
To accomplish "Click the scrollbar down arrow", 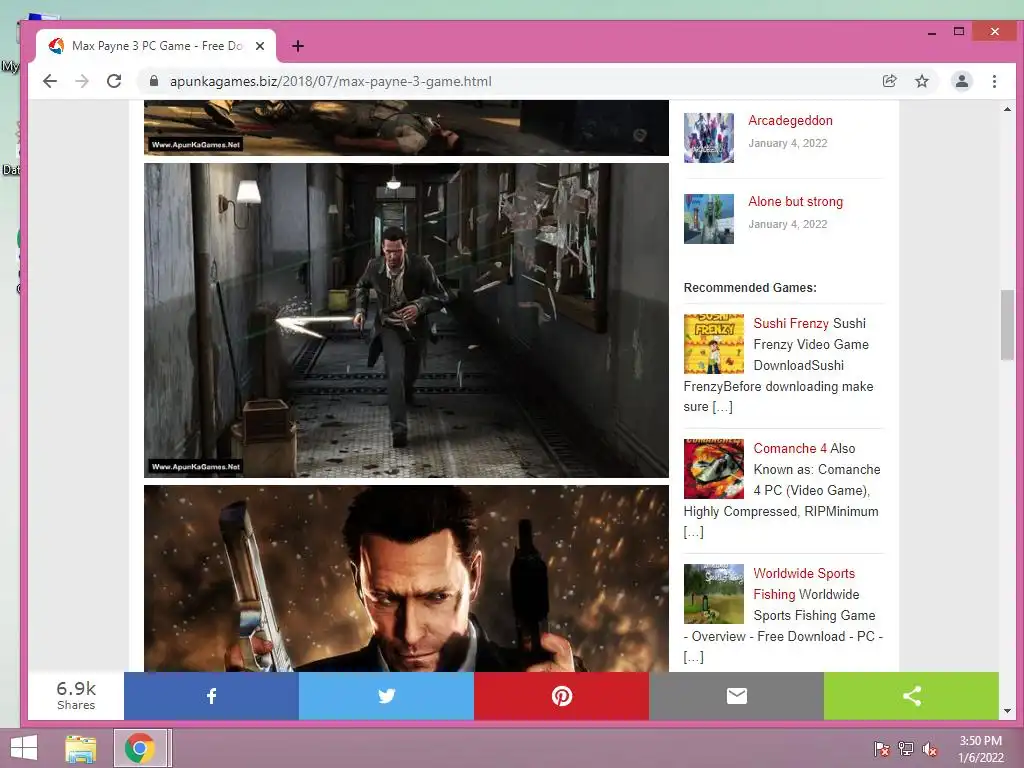I will click(1007, 711).
